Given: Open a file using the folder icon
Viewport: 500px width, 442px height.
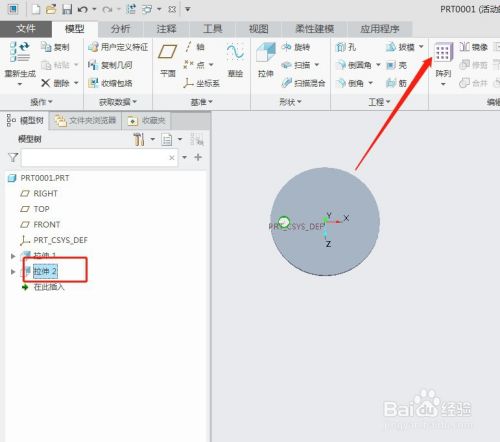Looking at the screenshot, I should point(51,9).
